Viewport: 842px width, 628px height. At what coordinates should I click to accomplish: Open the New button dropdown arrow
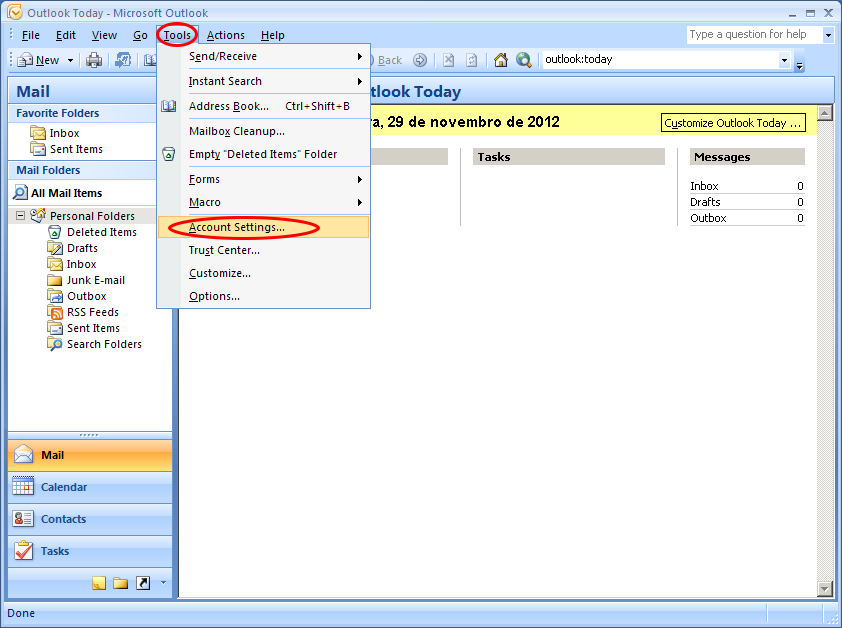tap(70, 60)
